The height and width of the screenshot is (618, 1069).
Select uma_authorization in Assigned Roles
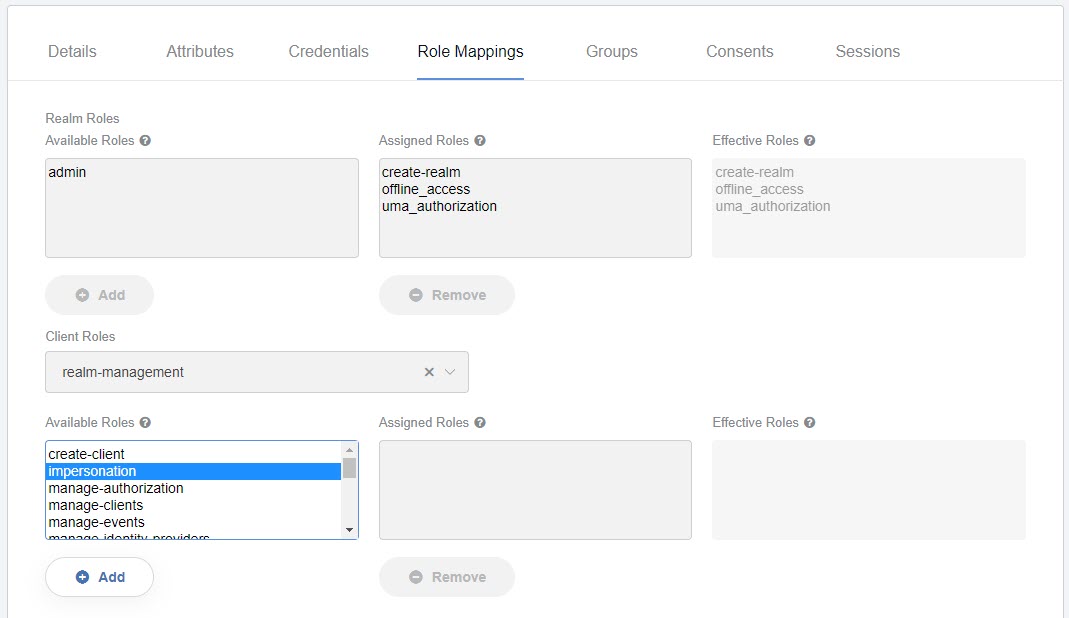coord(439,206)
